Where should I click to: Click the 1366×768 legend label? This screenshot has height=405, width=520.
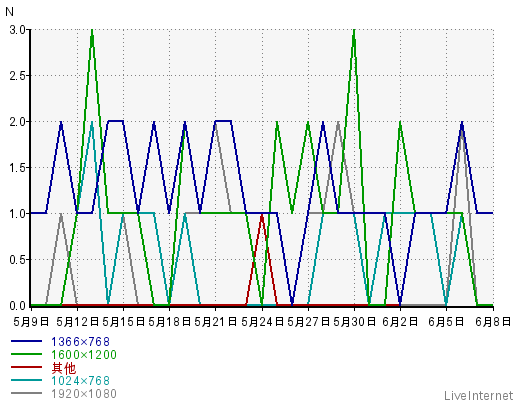point(80,342)
